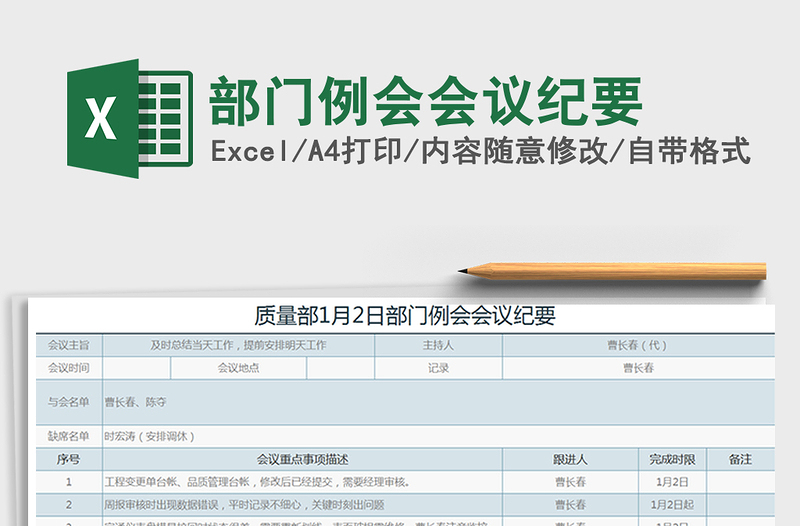Click the green Excel logo icon
Screen dimensions: 800x526
[x=128, y=119]
